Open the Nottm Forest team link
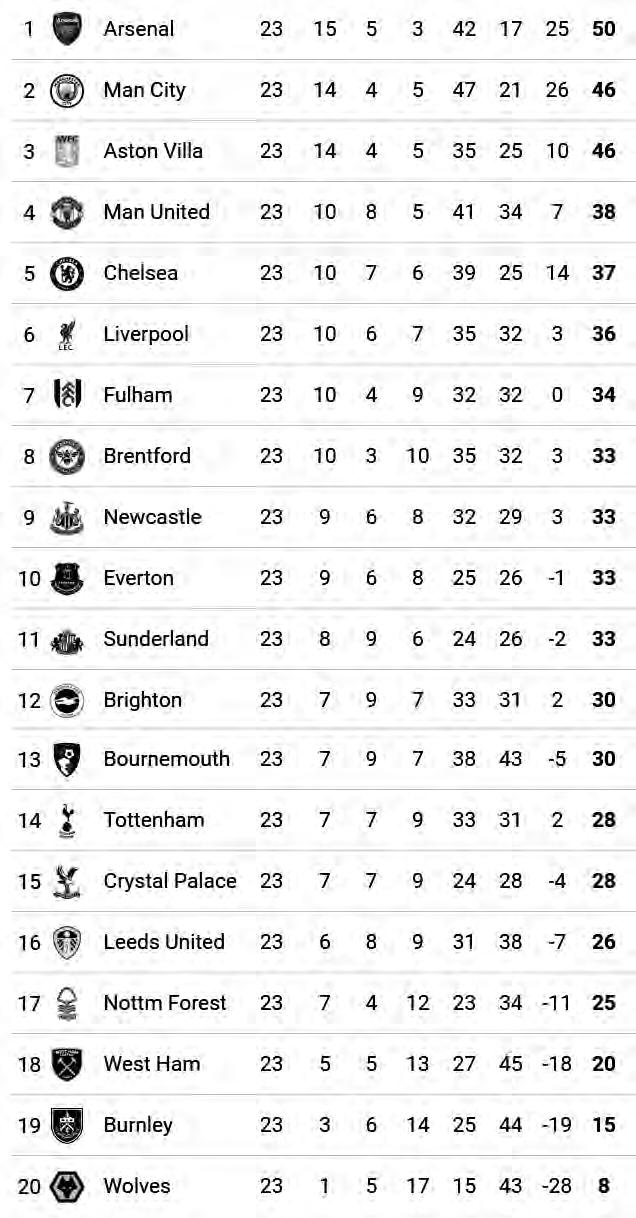636x1218 pixels. coord(165,1002)
